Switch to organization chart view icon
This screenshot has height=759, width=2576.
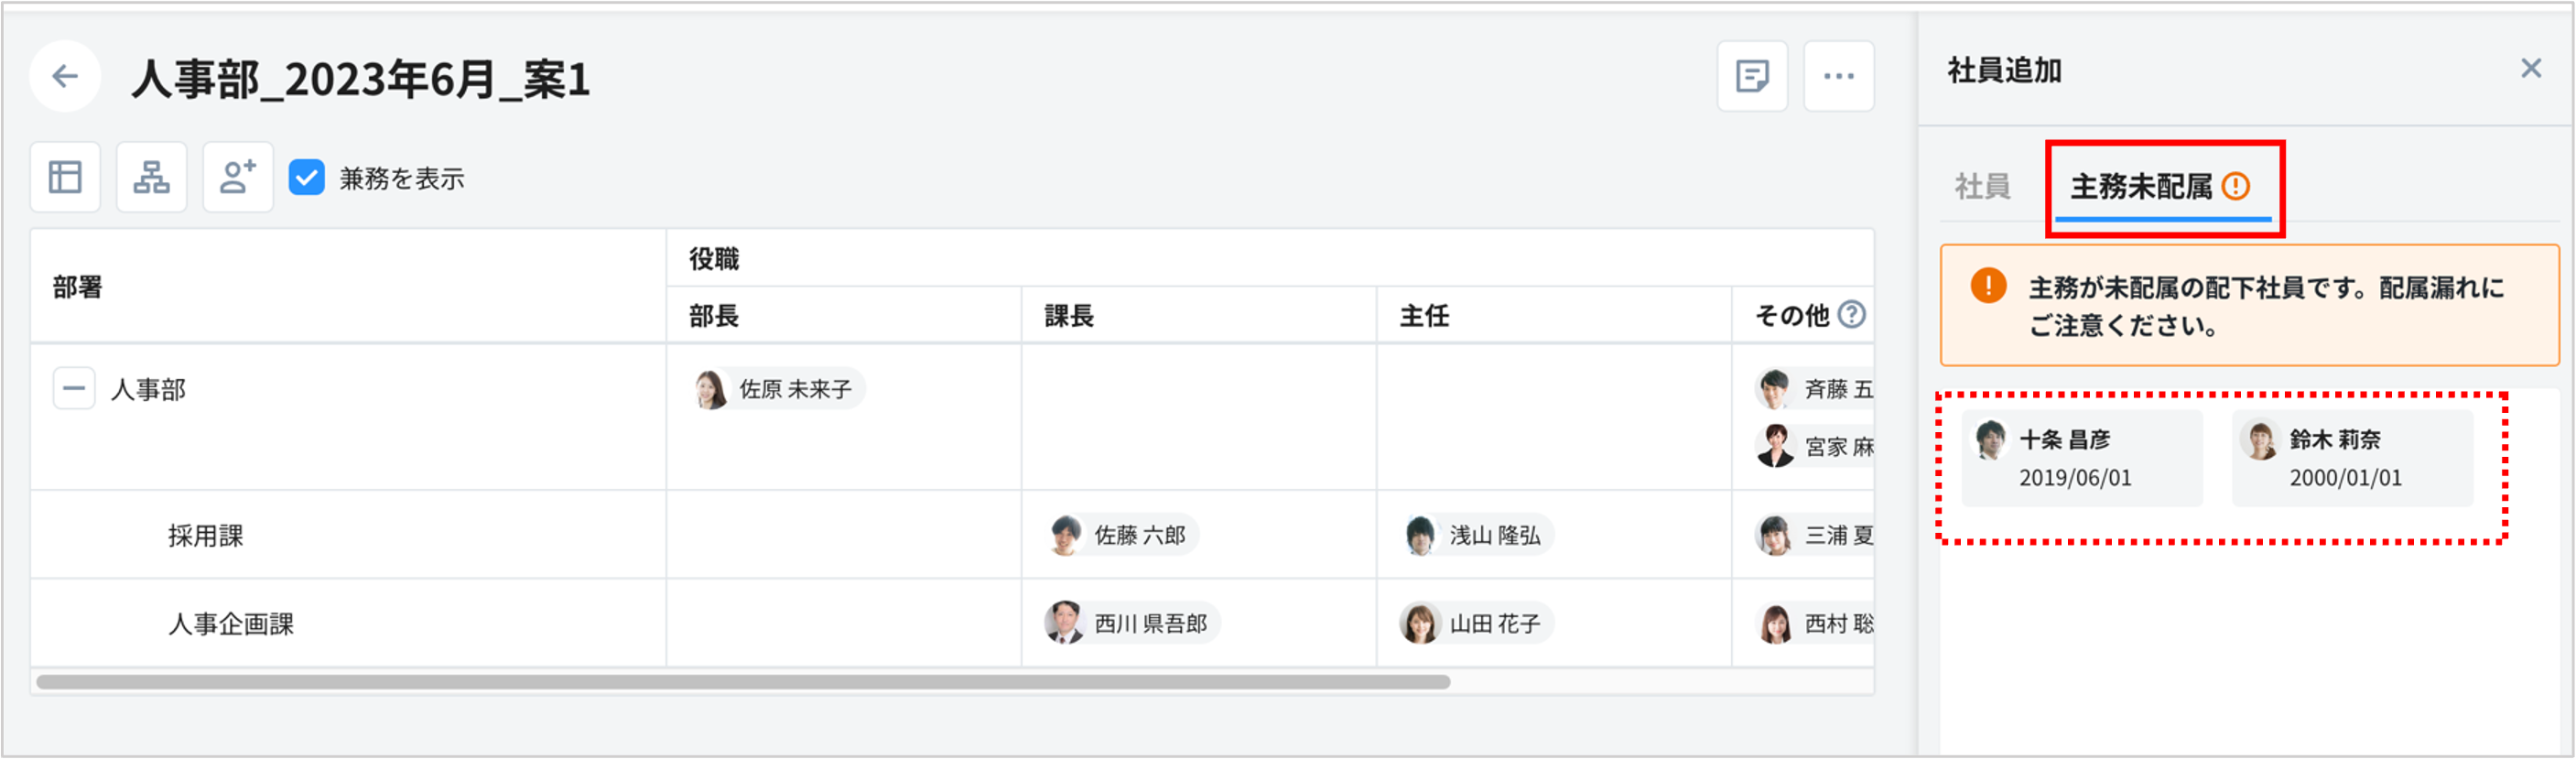(152, 177)
